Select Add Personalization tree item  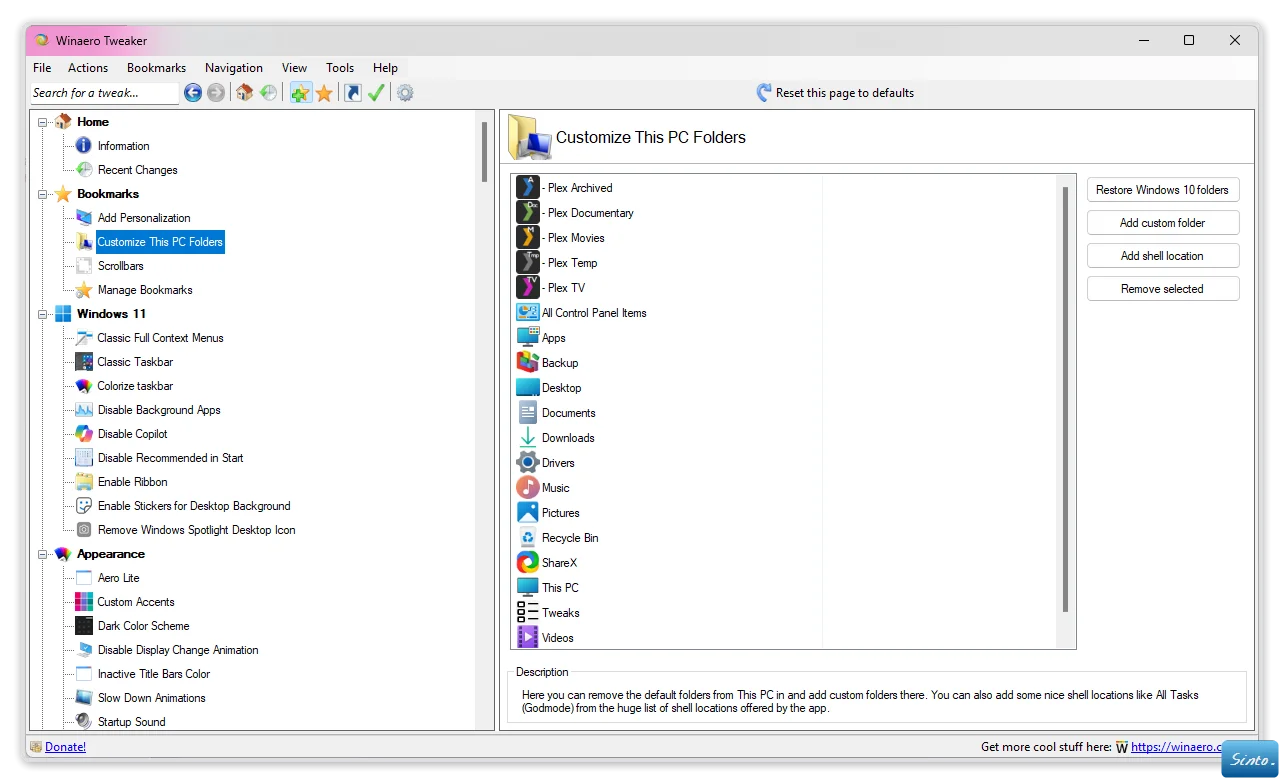tap(144, 218)
